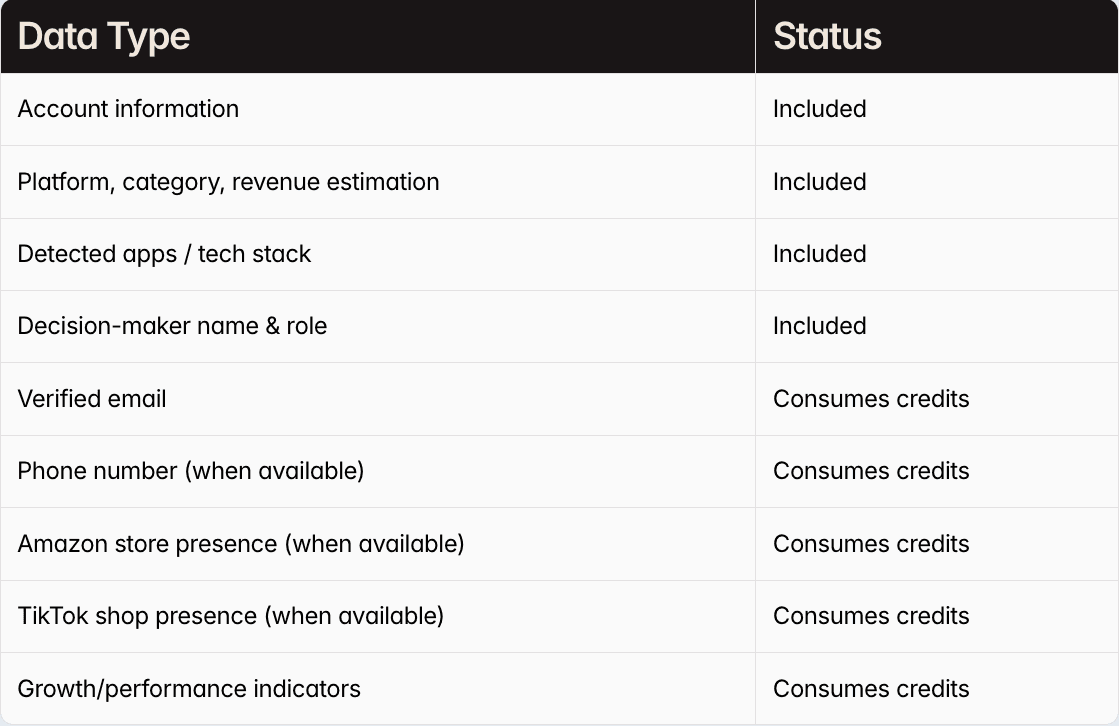Click Consumes credits beside TikTok shop presence

[x=871, y=616]
